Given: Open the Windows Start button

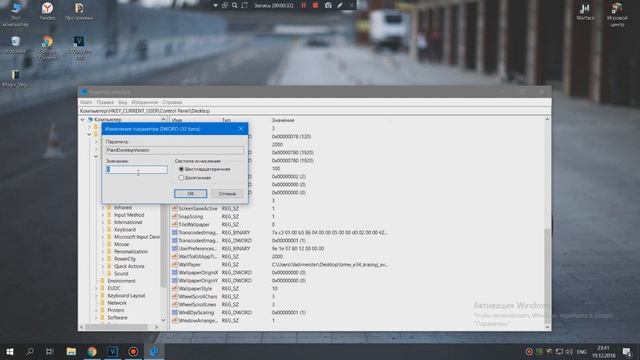Looking at the screenshot, I should [x=10, y=351].
